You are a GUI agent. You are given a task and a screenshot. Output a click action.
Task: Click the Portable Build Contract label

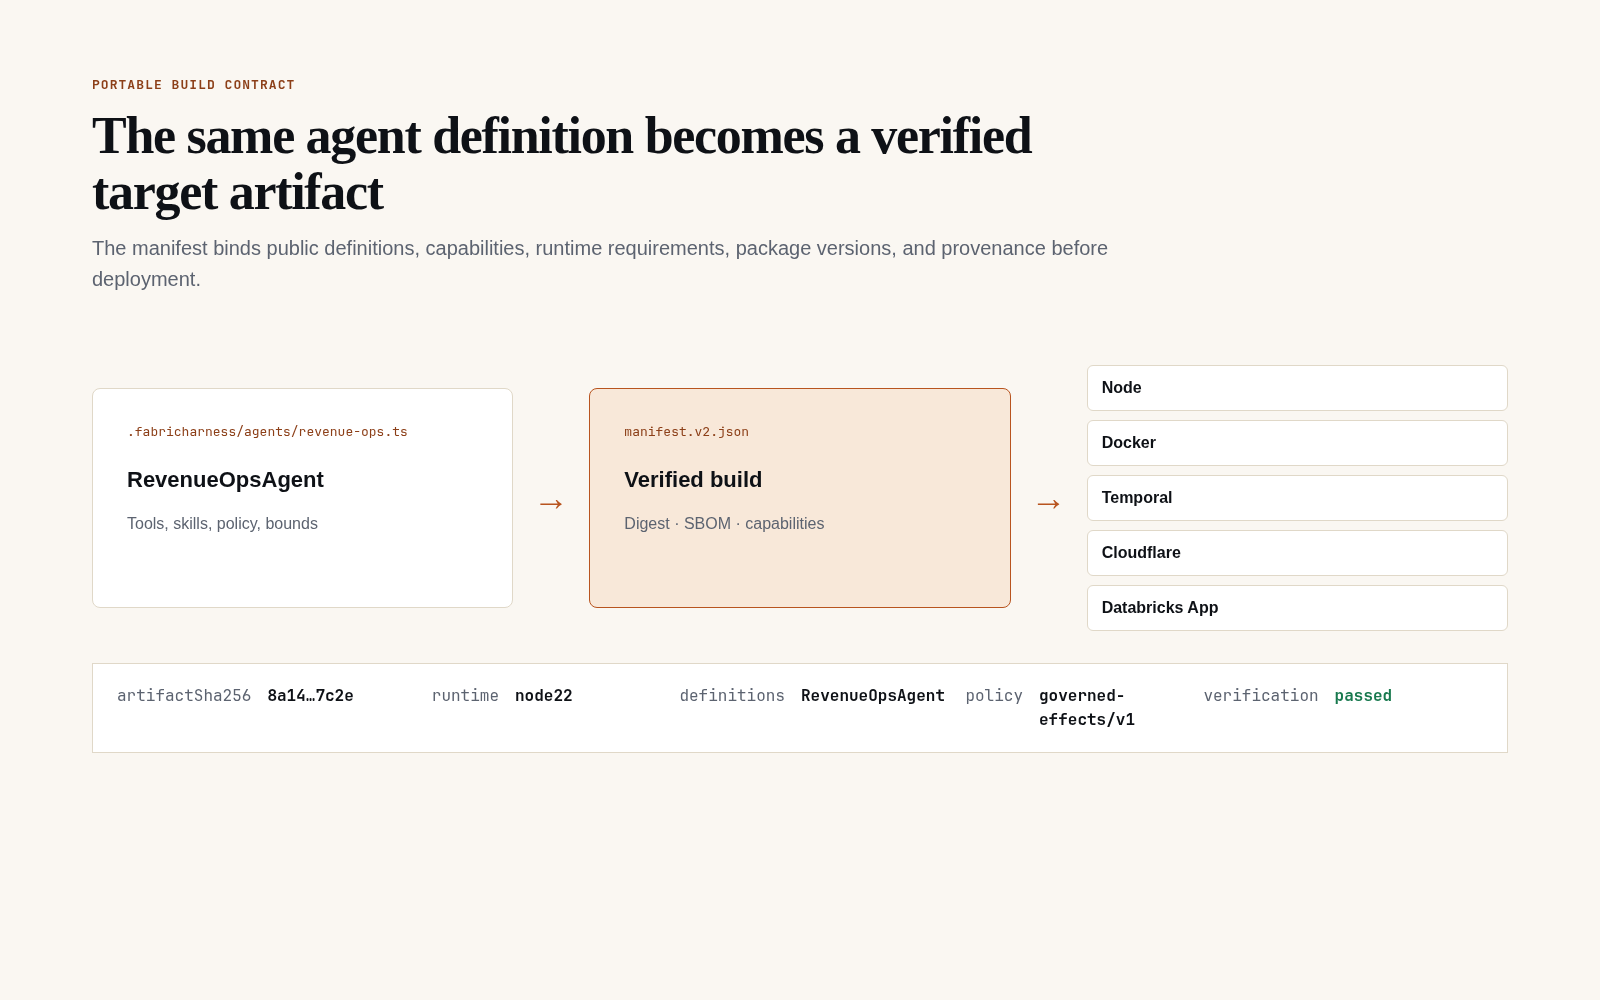coord(193,85)
